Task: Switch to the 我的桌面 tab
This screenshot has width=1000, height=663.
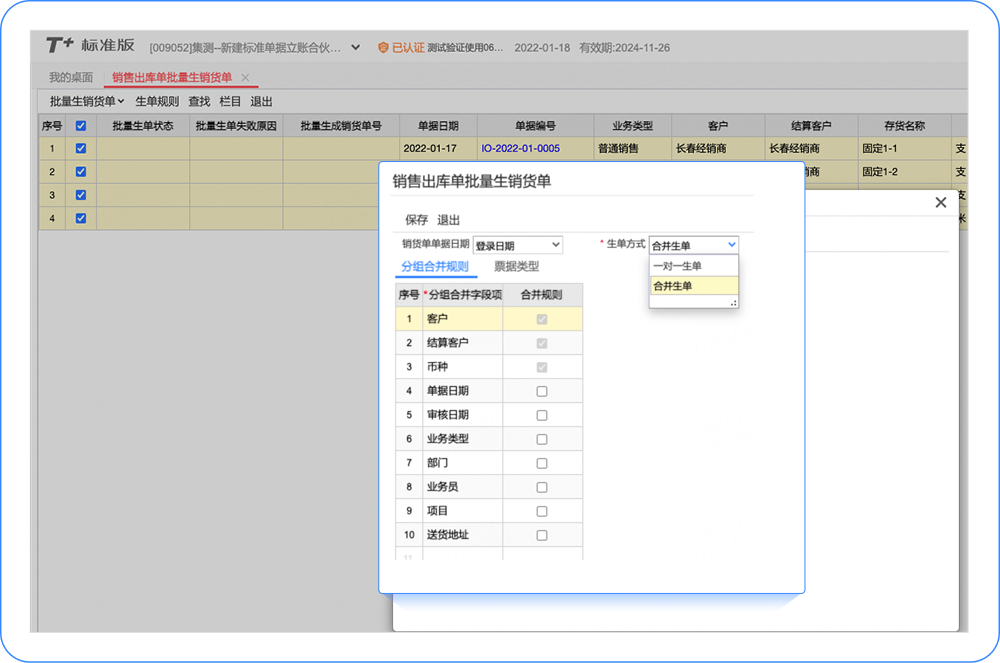Action: point(69,75)
